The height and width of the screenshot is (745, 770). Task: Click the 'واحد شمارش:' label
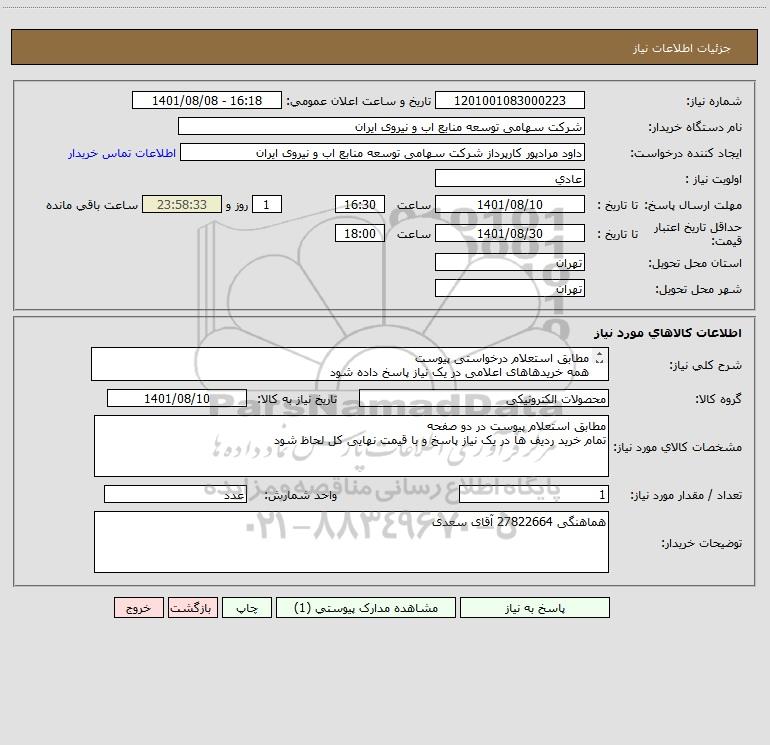click(301, 496)
